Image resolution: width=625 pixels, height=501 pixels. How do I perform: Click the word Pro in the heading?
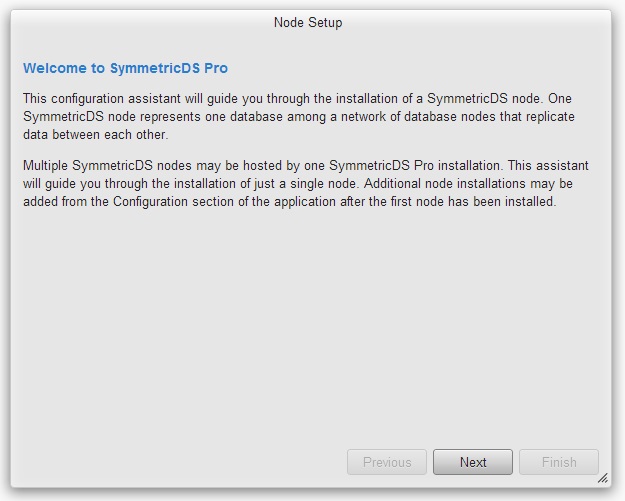point(216,68)
